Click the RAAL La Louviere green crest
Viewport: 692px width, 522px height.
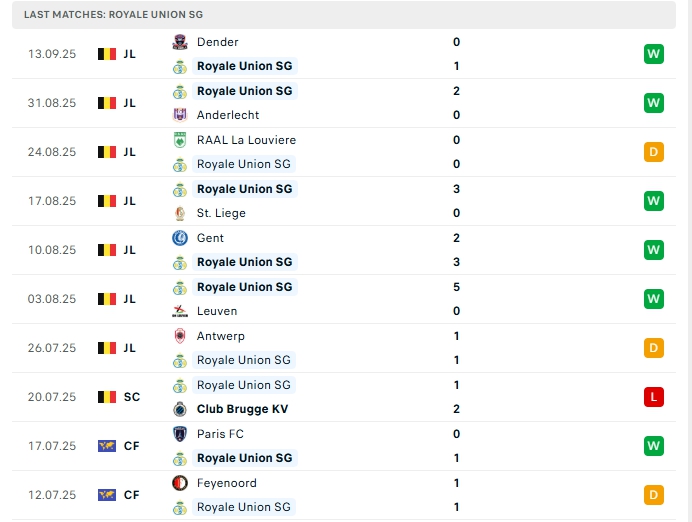pos(180,140)
